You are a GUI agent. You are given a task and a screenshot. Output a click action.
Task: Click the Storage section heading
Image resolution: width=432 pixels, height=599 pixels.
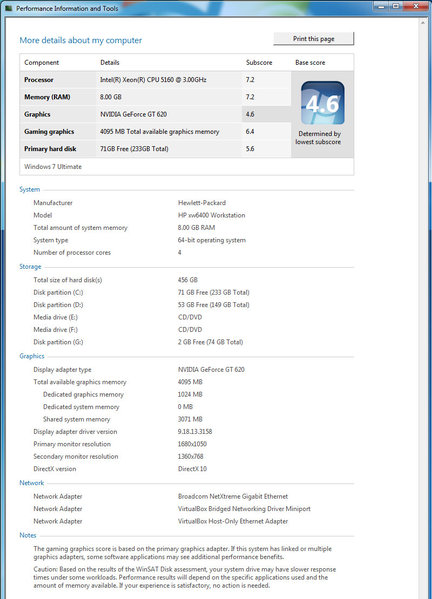[x=30, y=267]
